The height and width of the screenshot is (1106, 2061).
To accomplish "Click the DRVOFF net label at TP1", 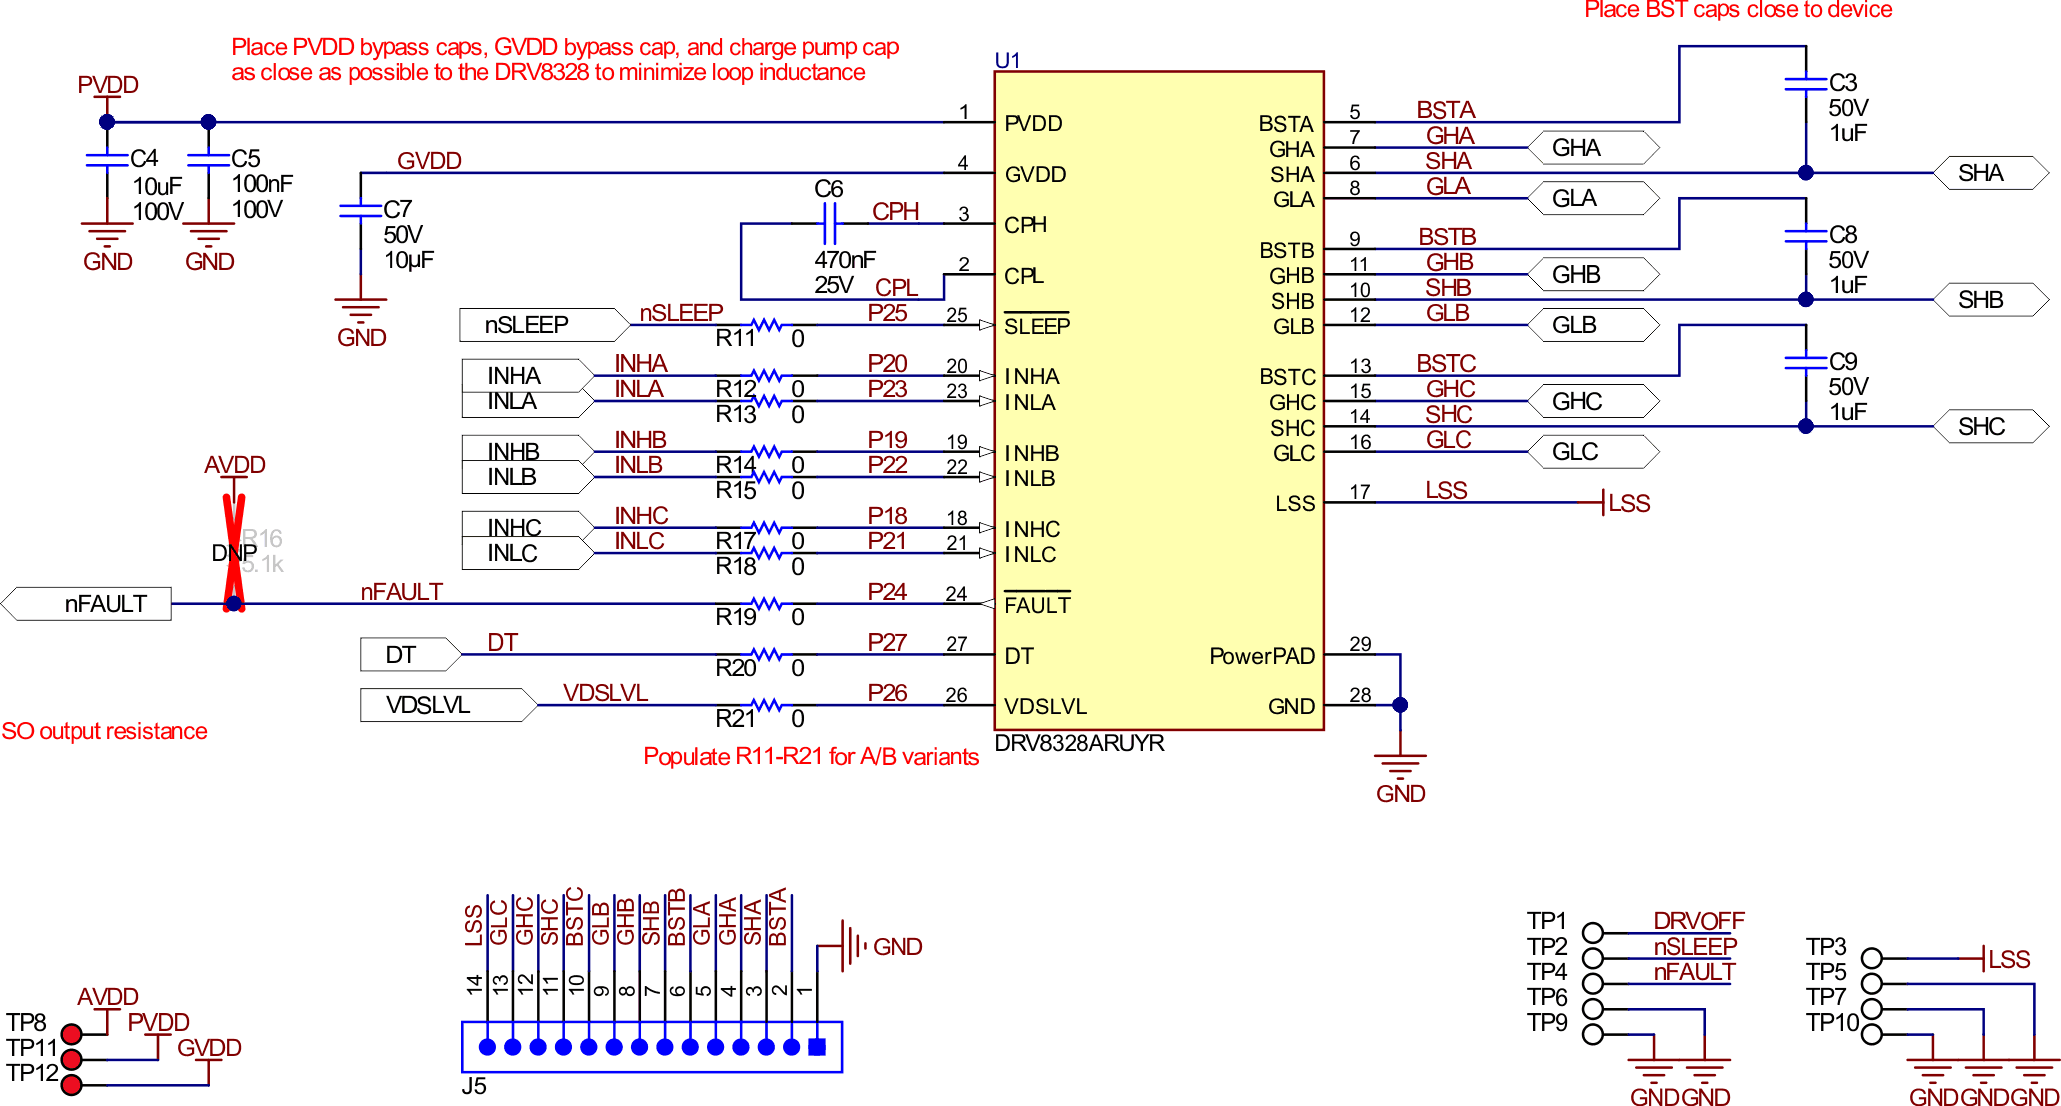I will pyautogui.click(x=1699, y=921).
